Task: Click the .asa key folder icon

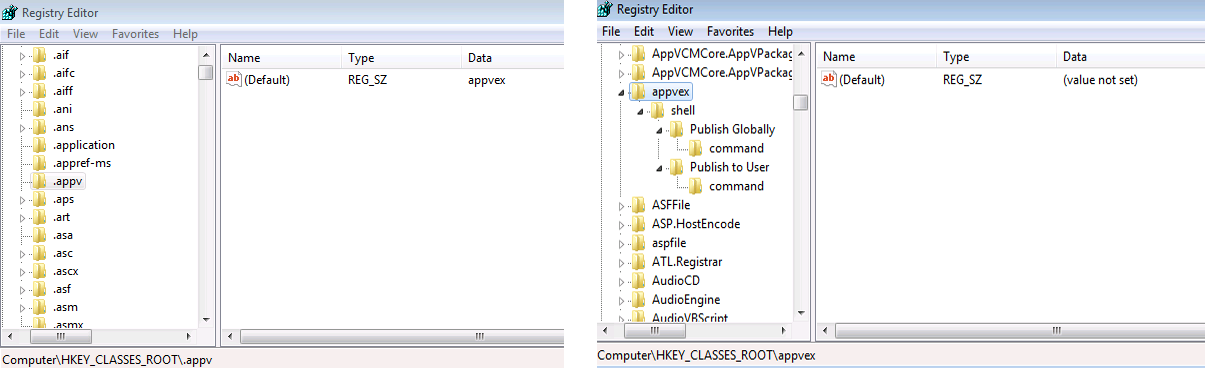Action: click(40, 235)
